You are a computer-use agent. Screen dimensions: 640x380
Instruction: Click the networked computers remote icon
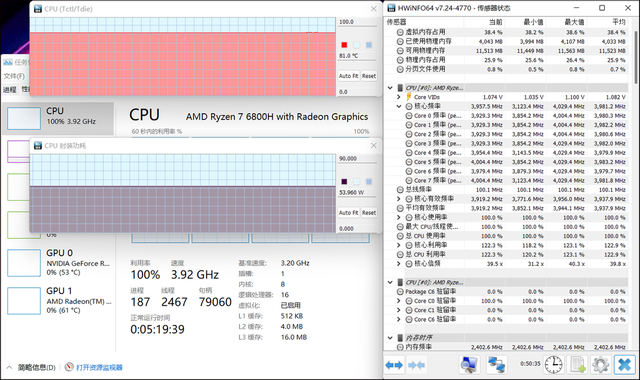[496, 364]
